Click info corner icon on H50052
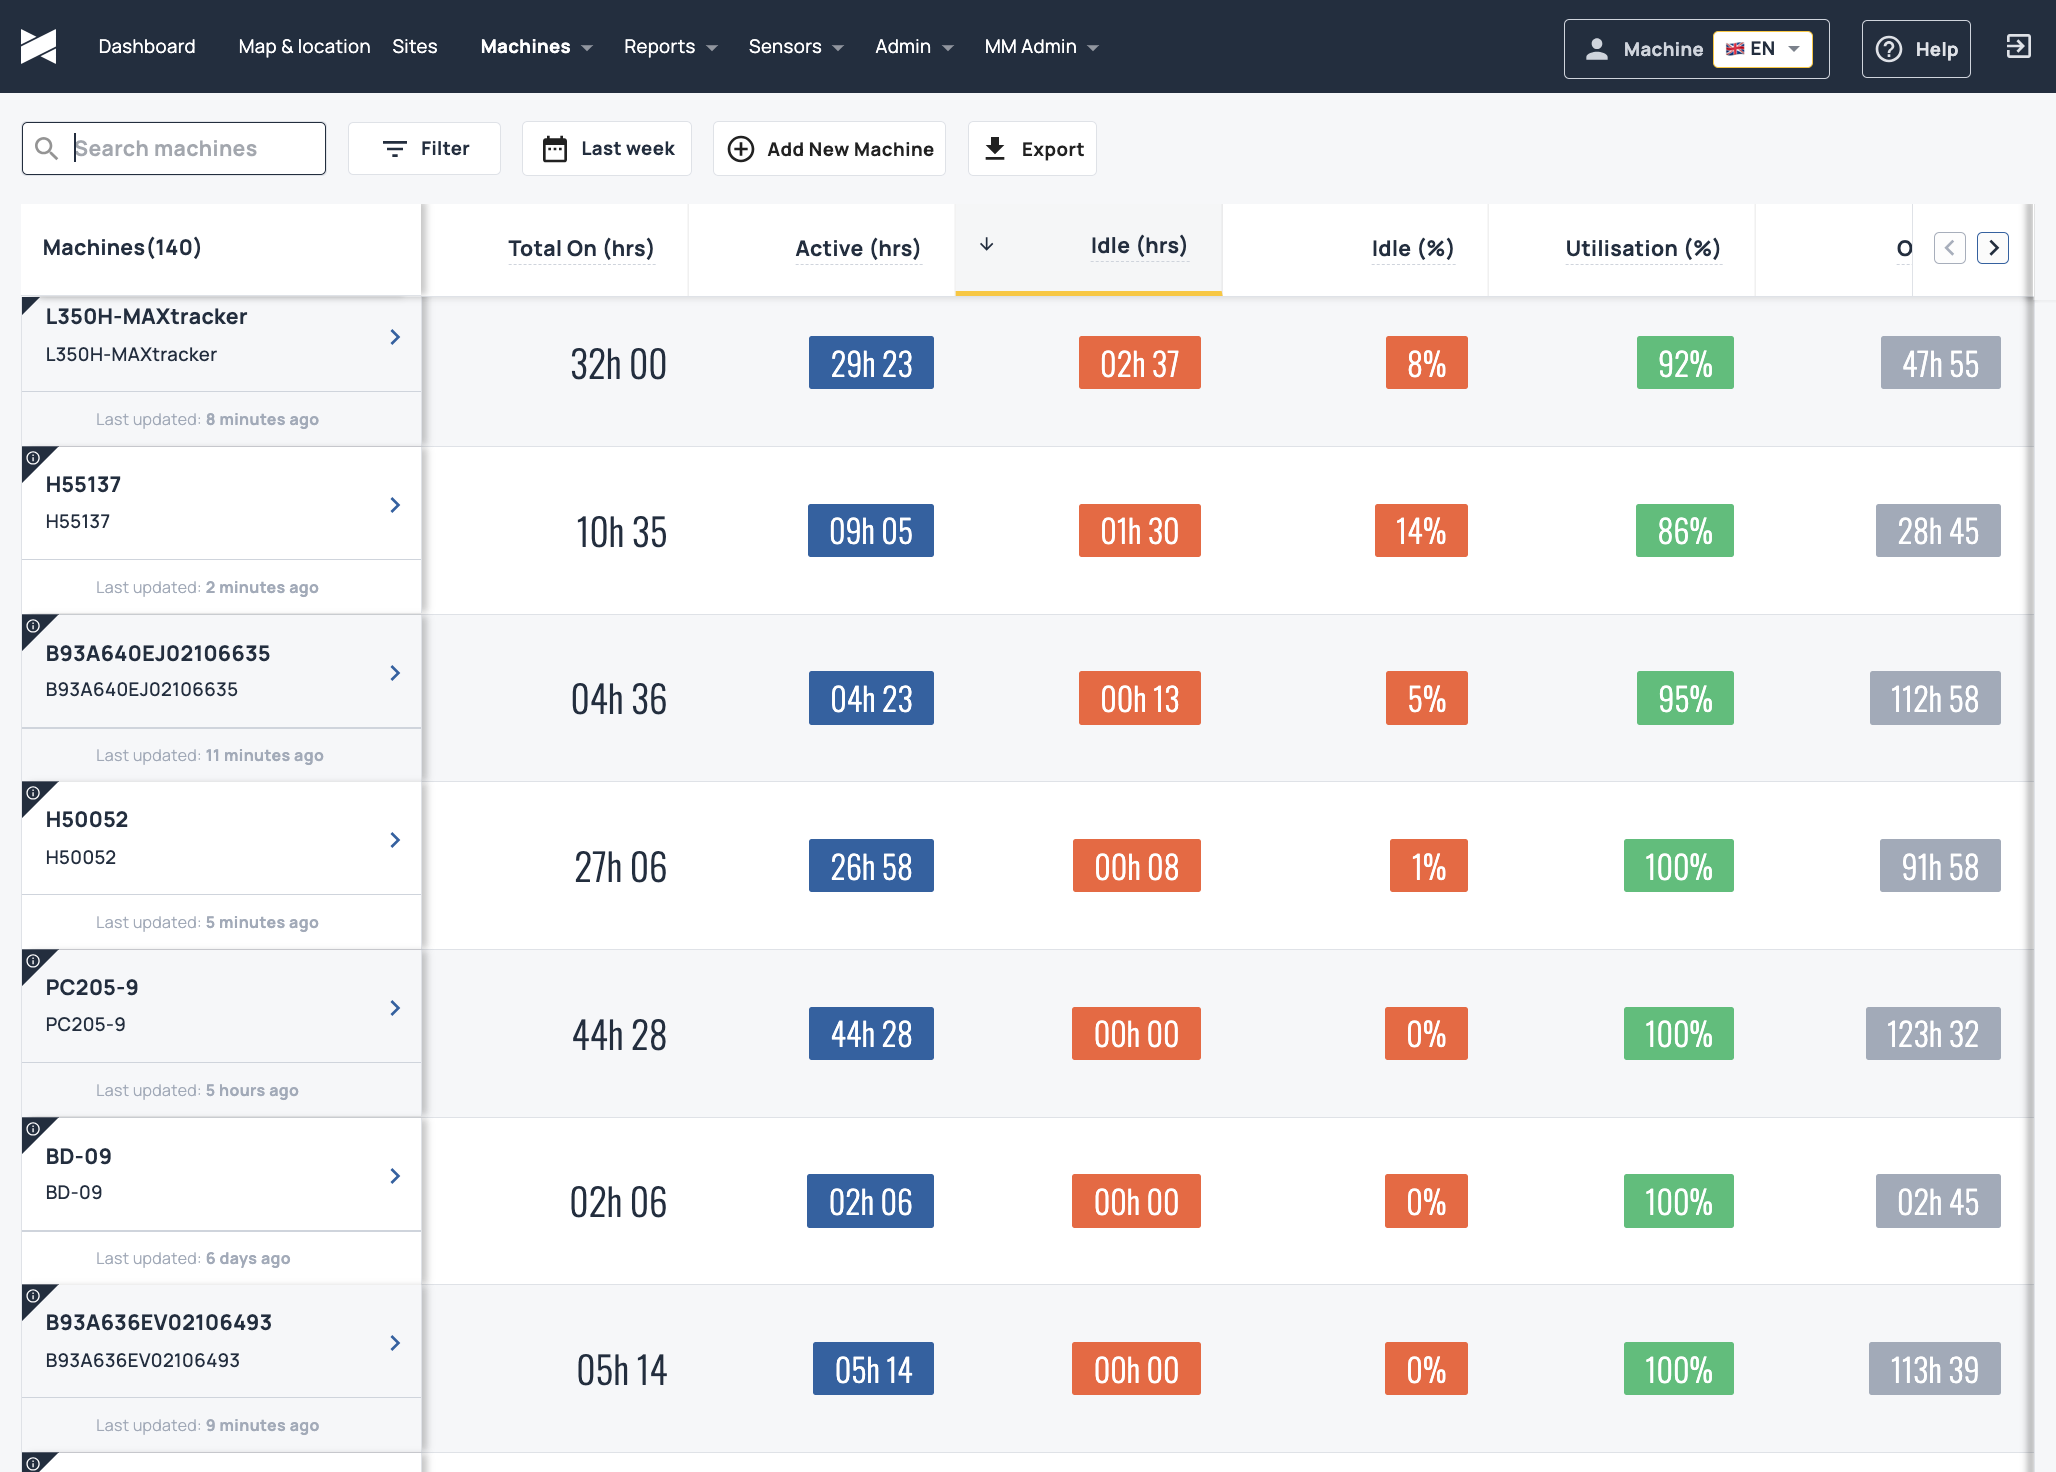The image size is (2056, 1472). [33, 793]
